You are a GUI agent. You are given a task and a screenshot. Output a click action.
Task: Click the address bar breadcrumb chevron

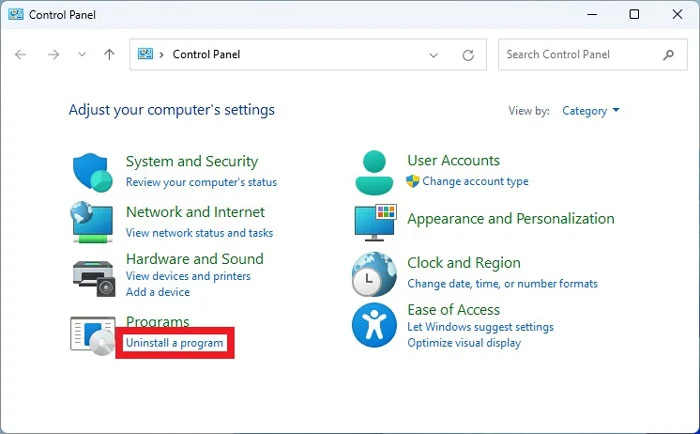(162, 54)
